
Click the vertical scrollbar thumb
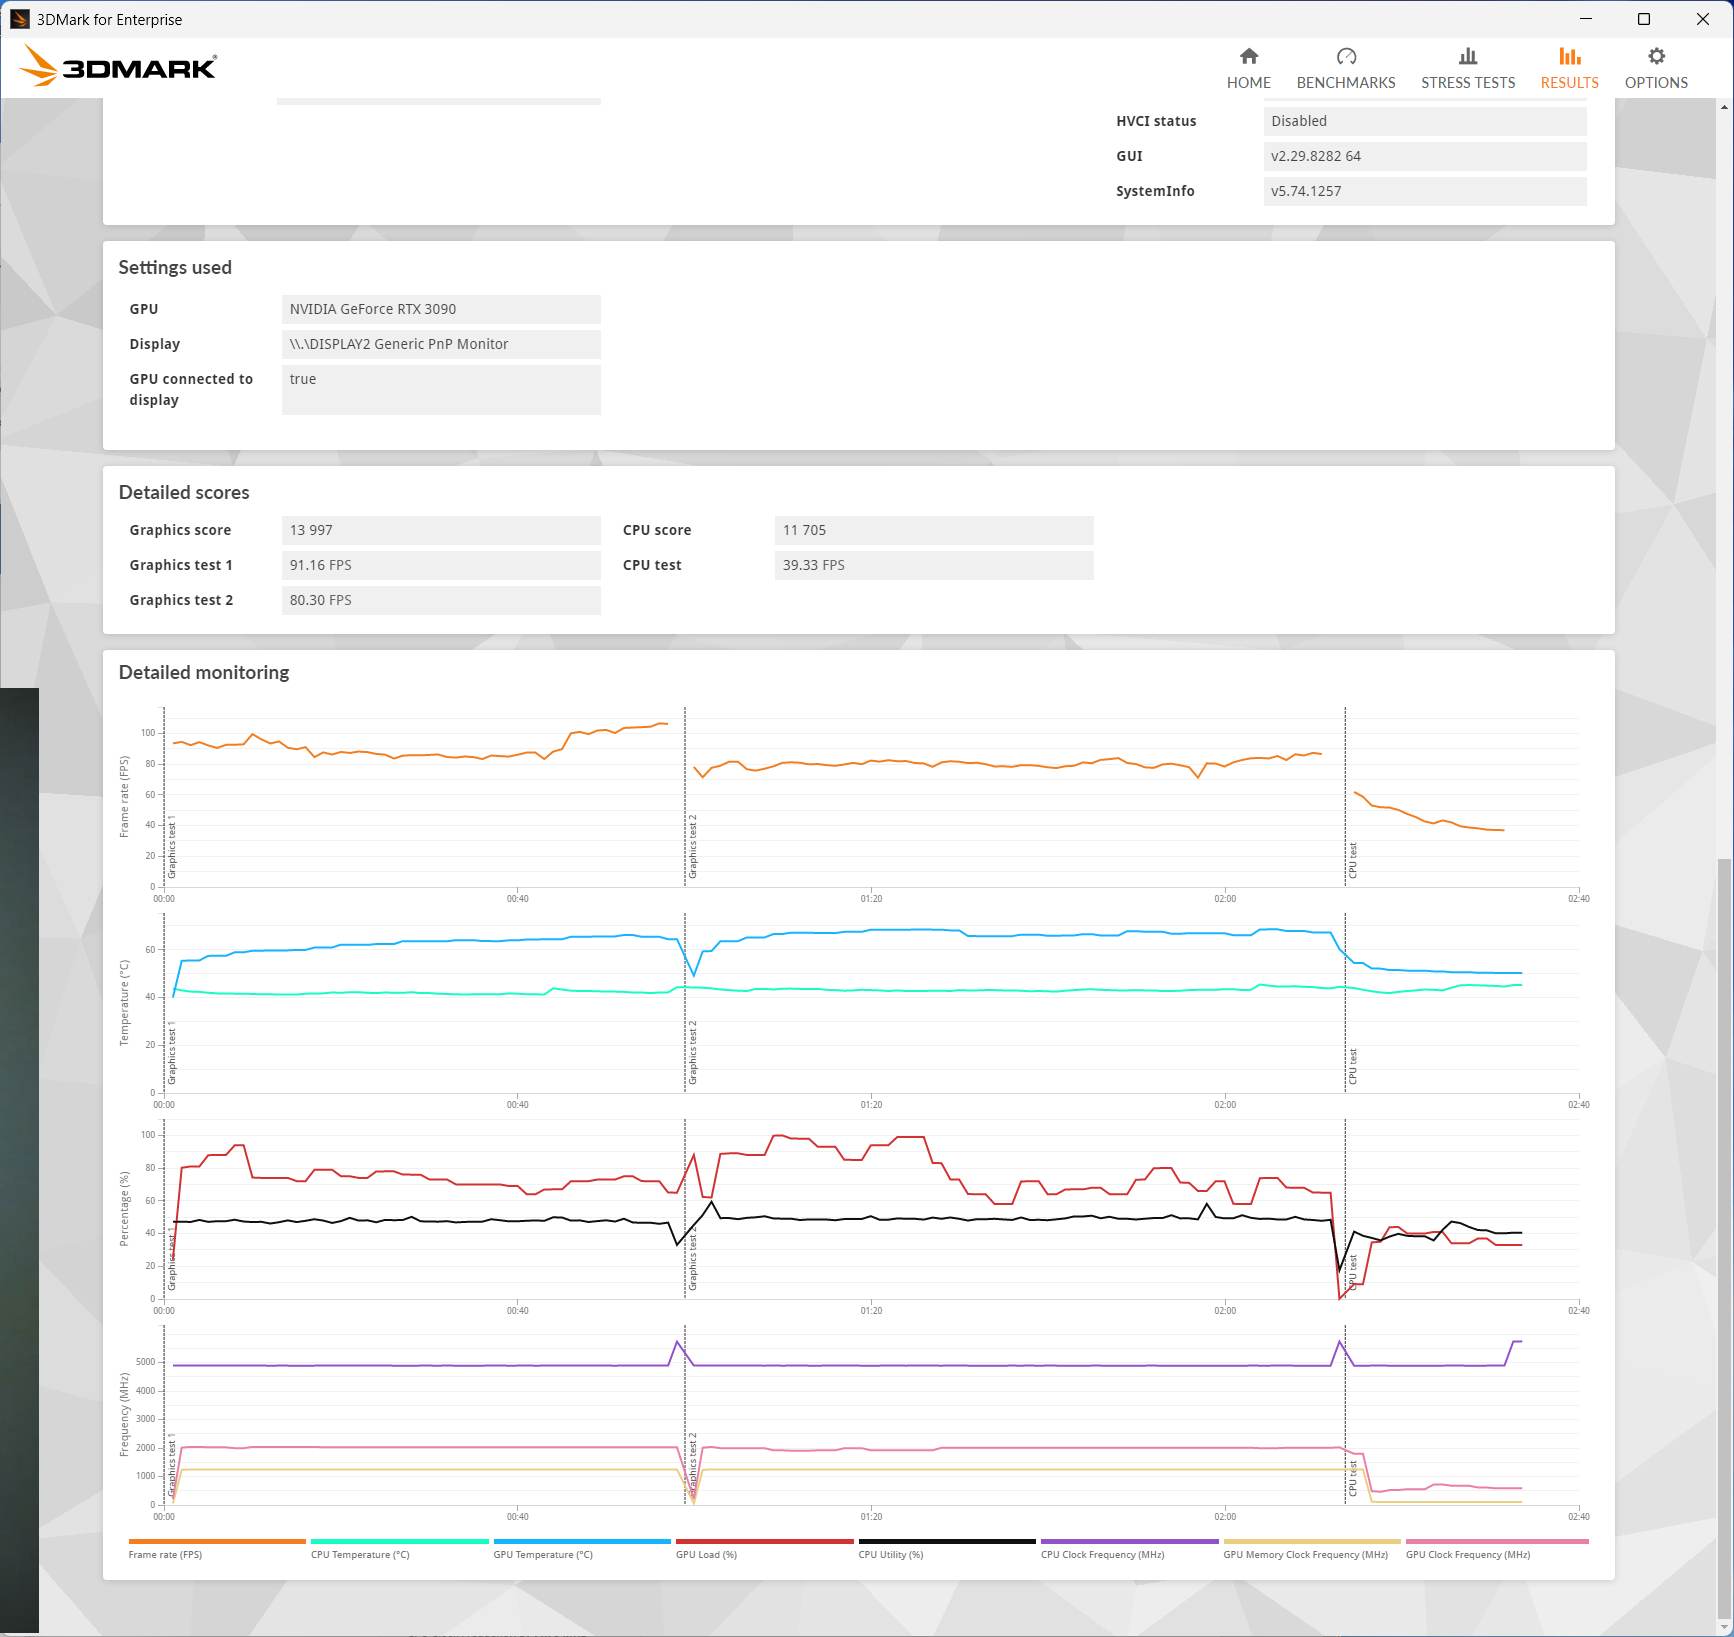1724,1240
